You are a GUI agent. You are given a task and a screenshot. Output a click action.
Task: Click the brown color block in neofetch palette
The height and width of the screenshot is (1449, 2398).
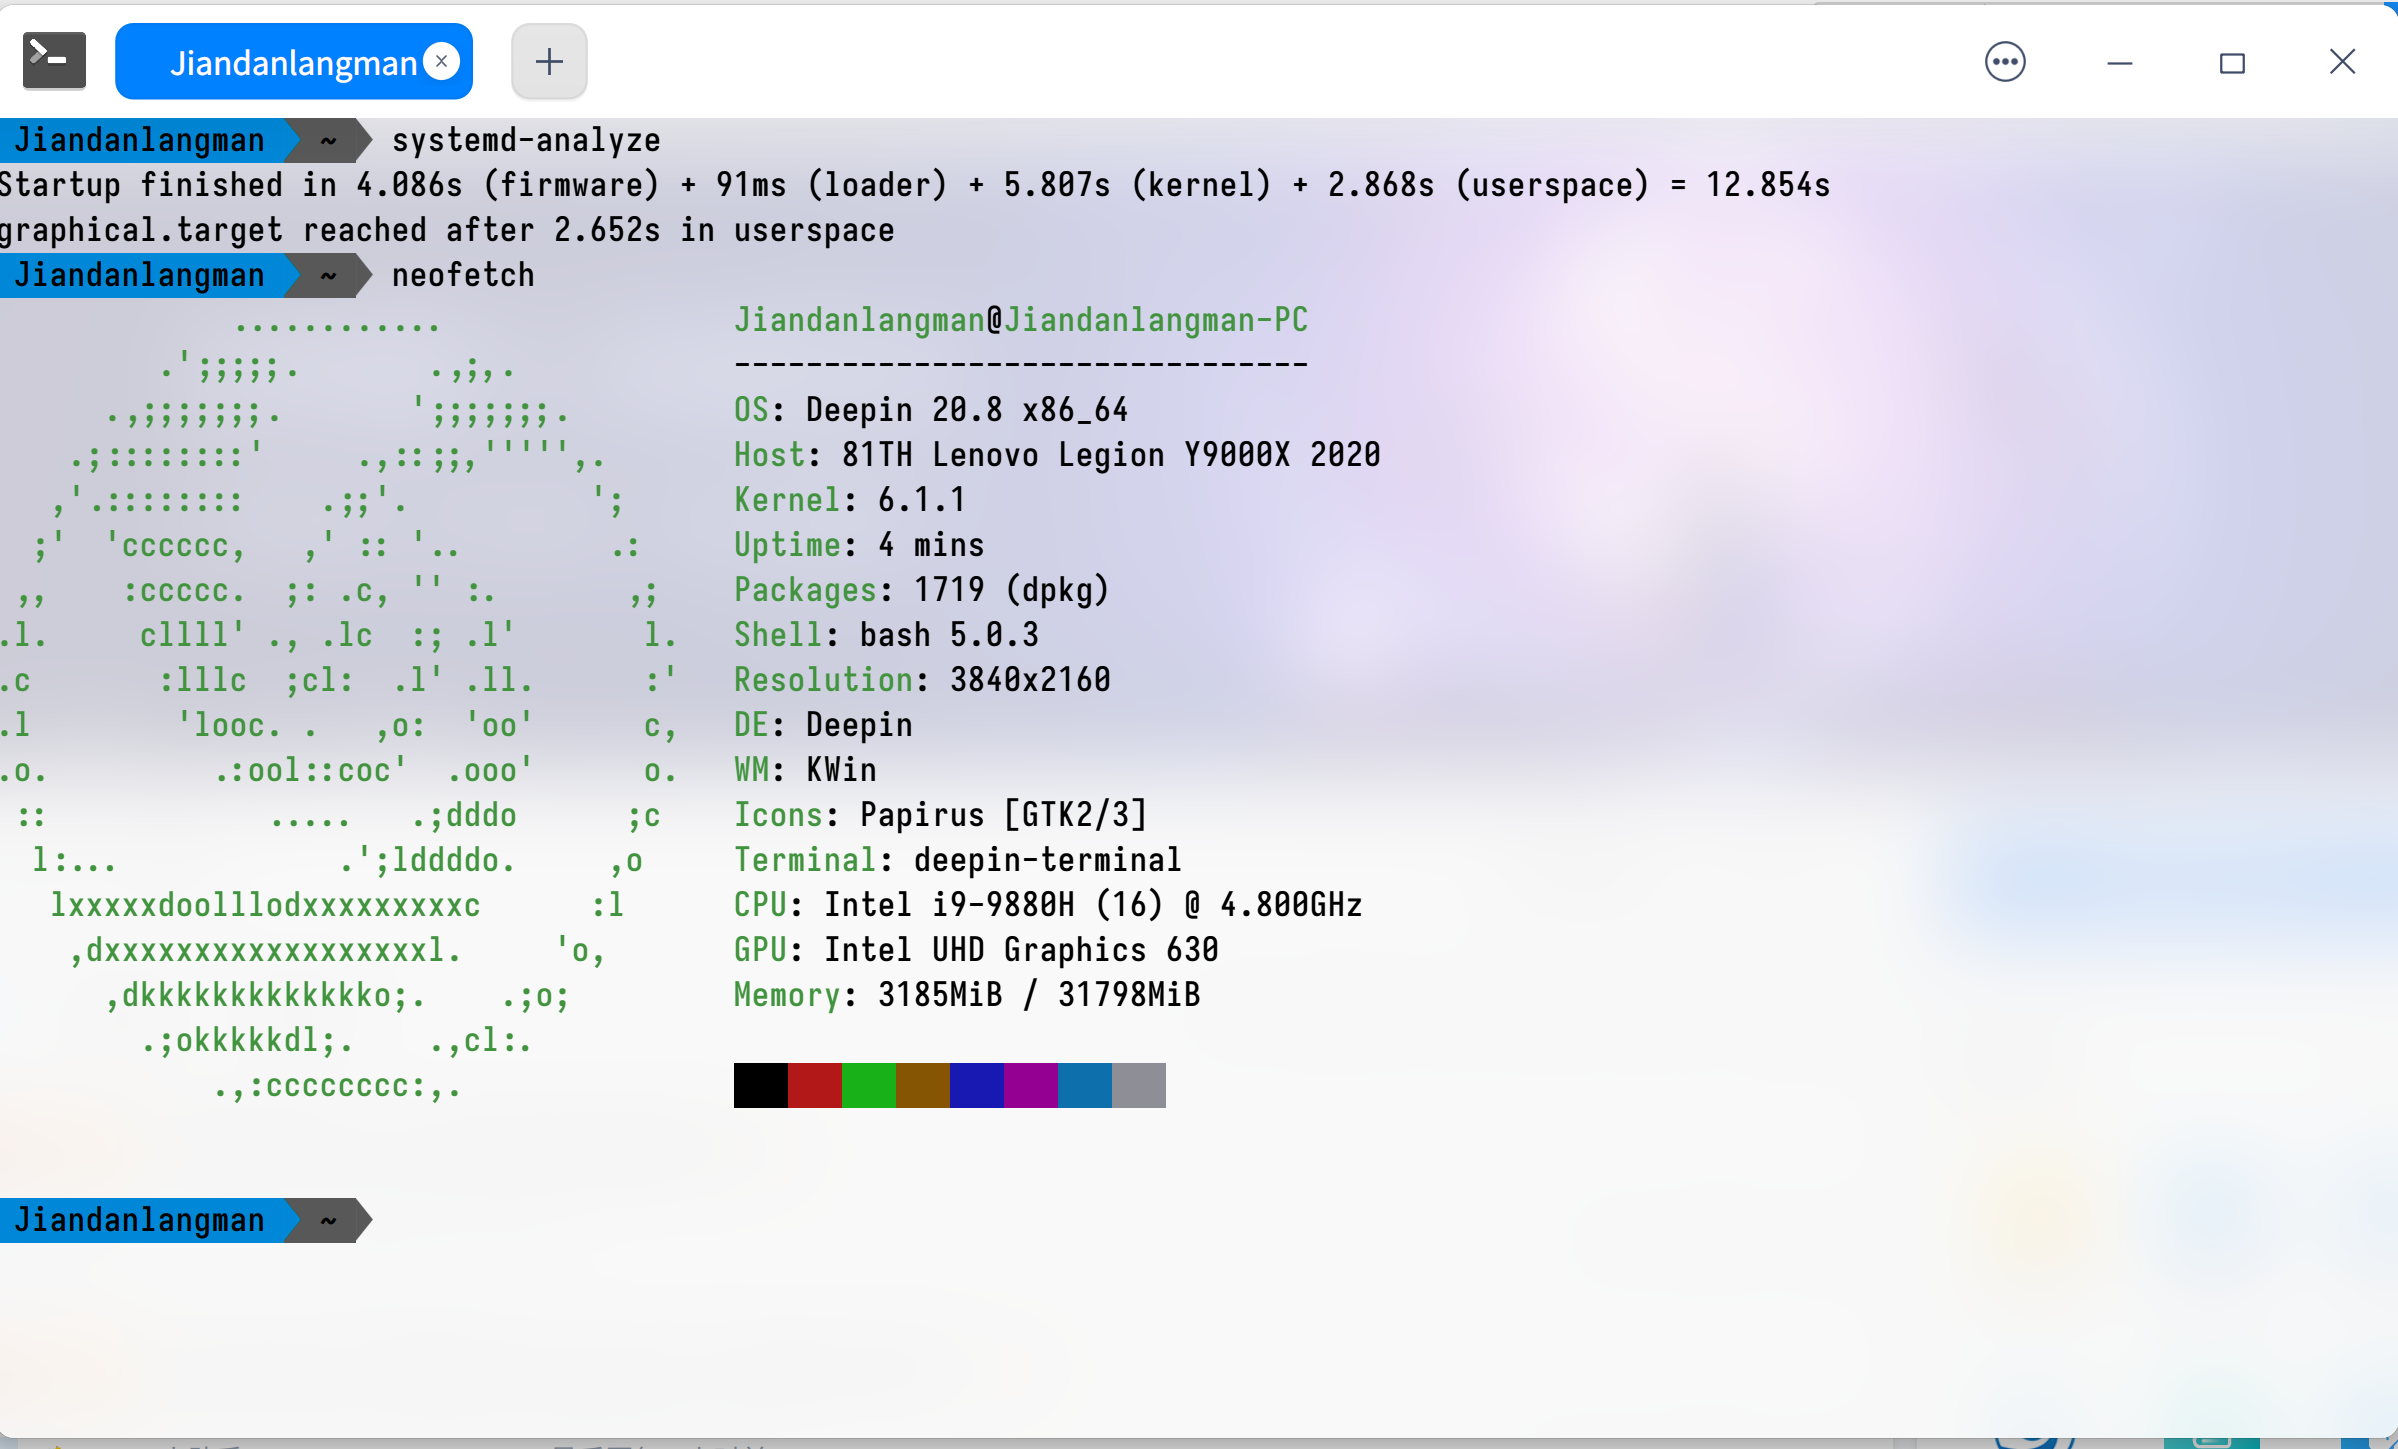(x=922, y=1085)
